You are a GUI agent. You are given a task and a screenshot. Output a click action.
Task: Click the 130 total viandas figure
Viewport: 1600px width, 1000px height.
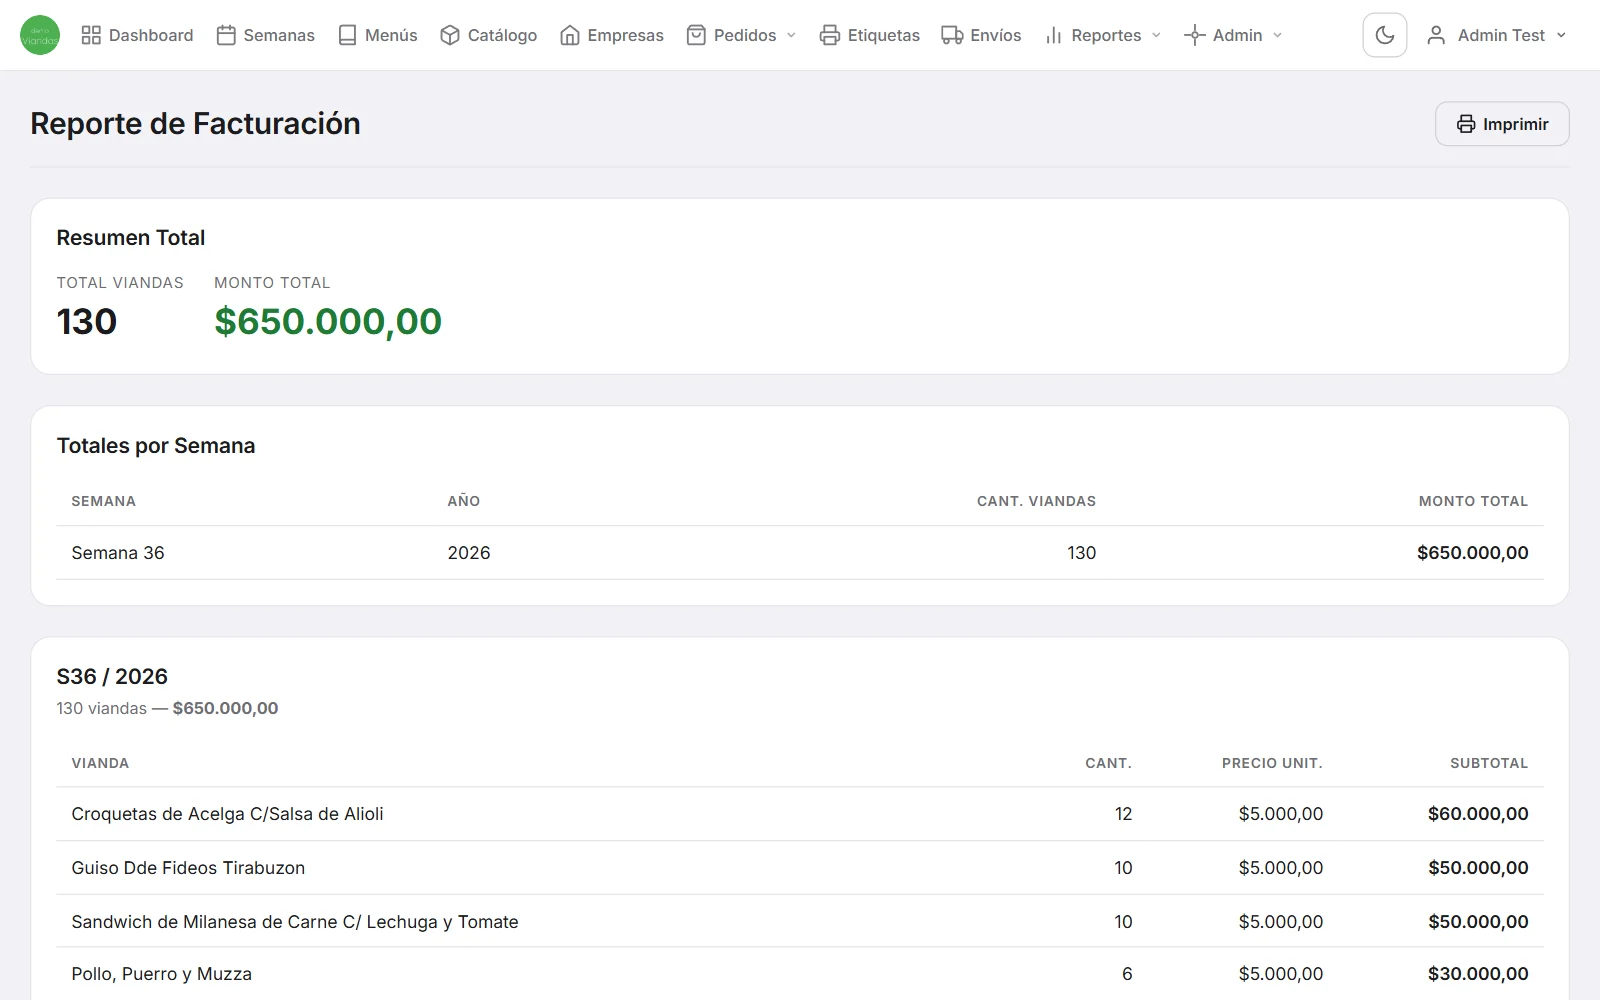[x=87, y=321]
